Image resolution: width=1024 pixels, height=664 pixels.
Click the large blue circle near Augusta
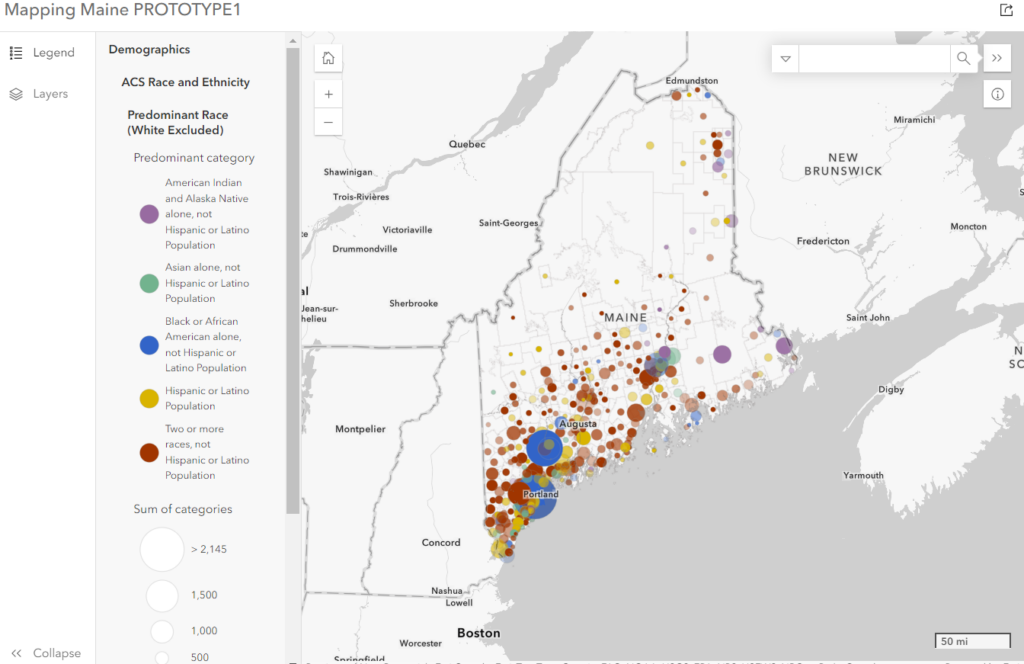pos(545,448)
